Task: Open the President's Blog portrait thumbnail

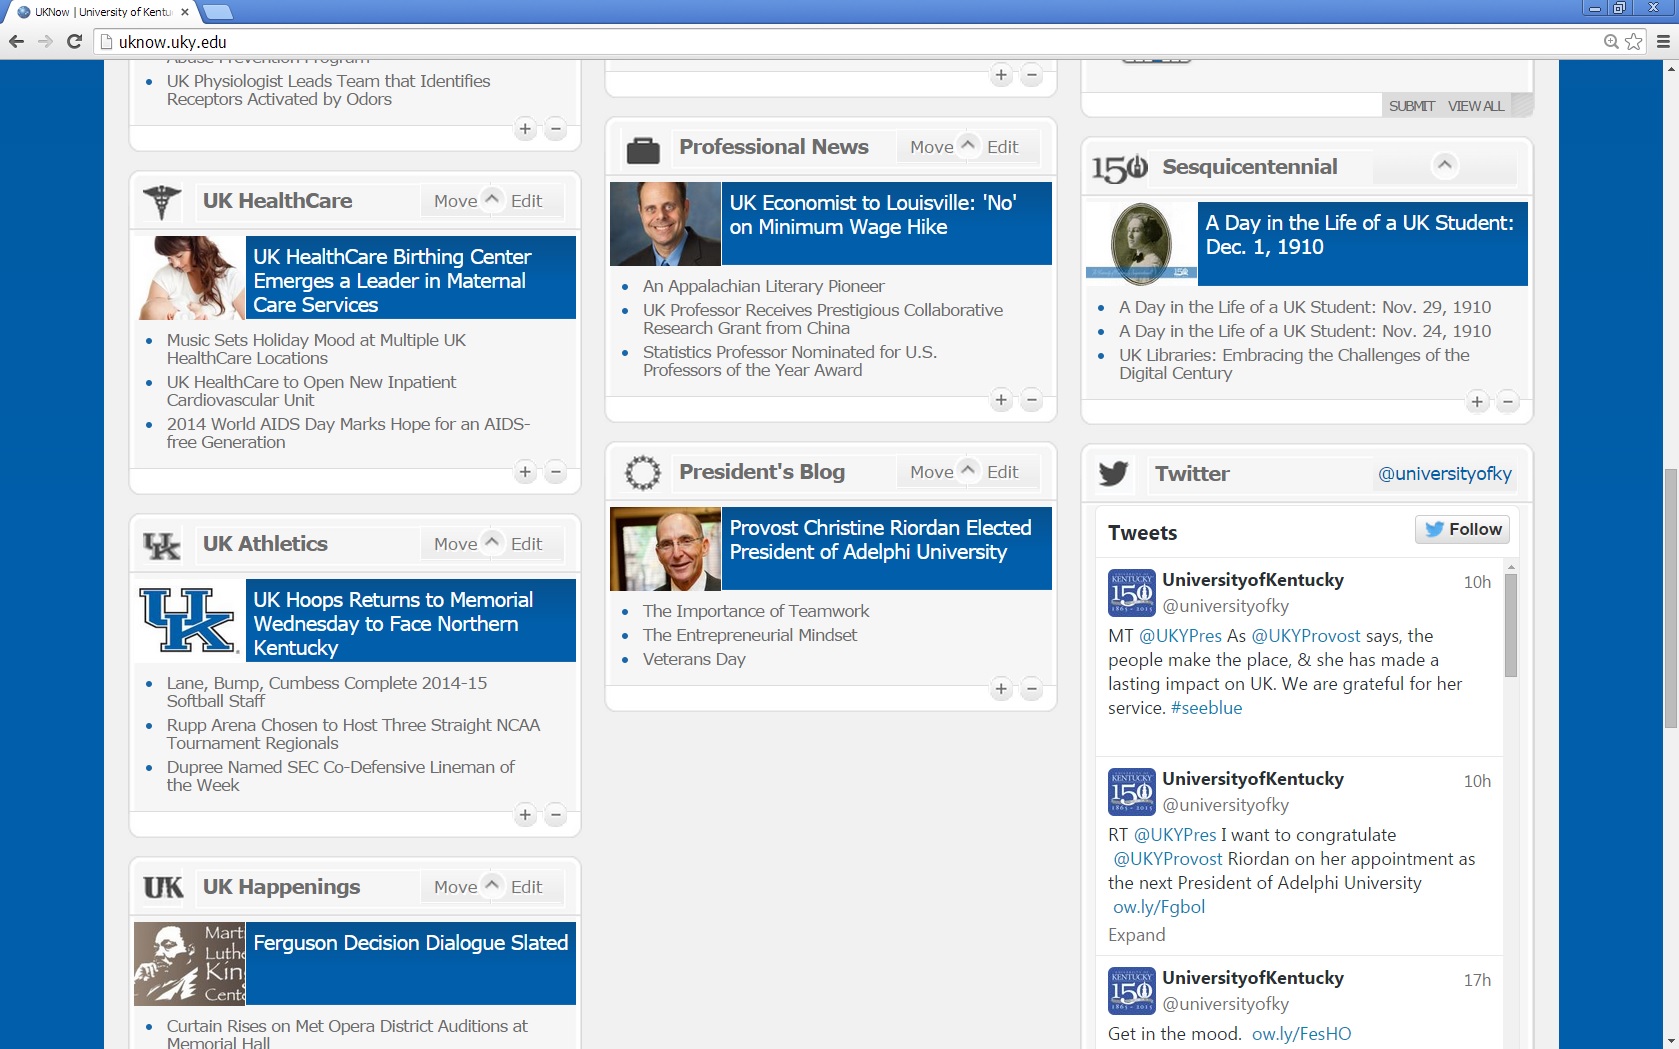Action: click(665, 549)
